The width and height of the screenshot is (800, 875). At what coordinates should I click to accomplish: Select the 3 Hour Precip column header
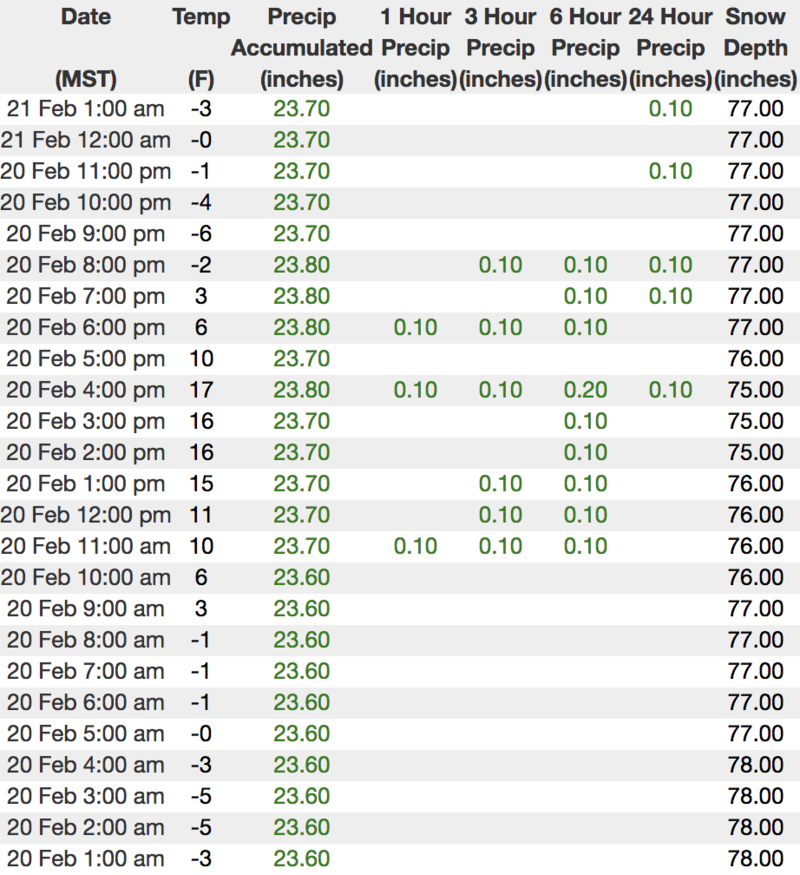tap(500, 47)
